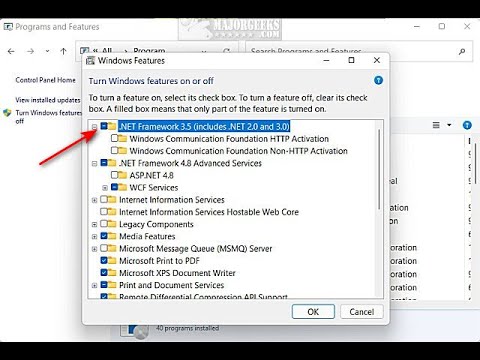Expand the Microsoft Message Queue Server node
480x360 pixels.
click(x=95, y=249)
